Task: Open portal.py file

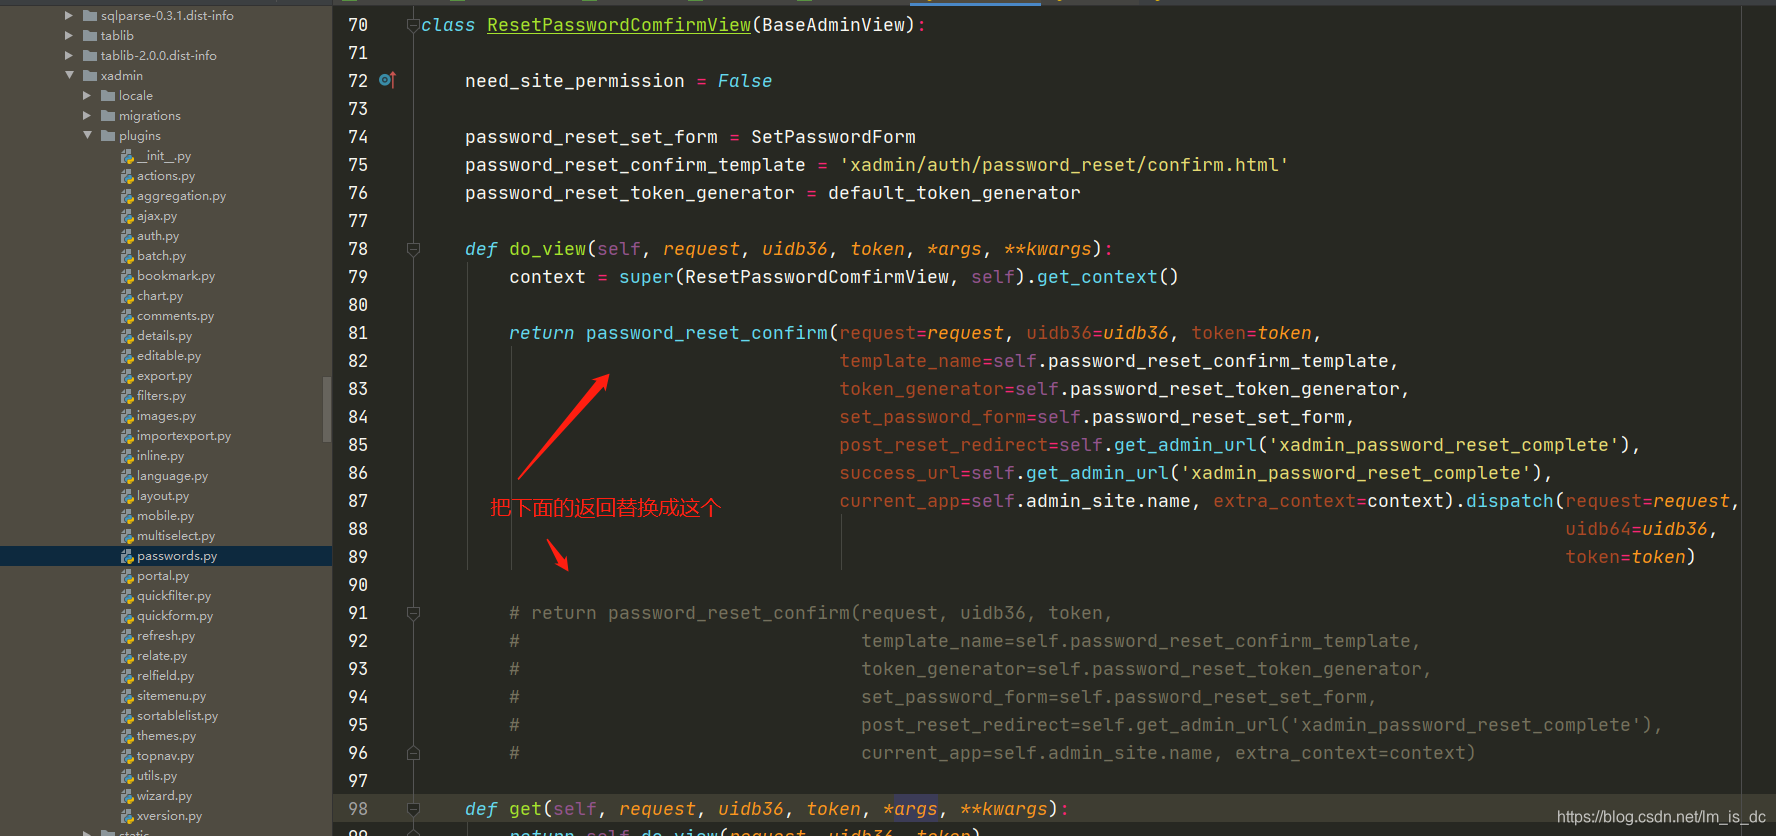Action: [x=163, y=576]
